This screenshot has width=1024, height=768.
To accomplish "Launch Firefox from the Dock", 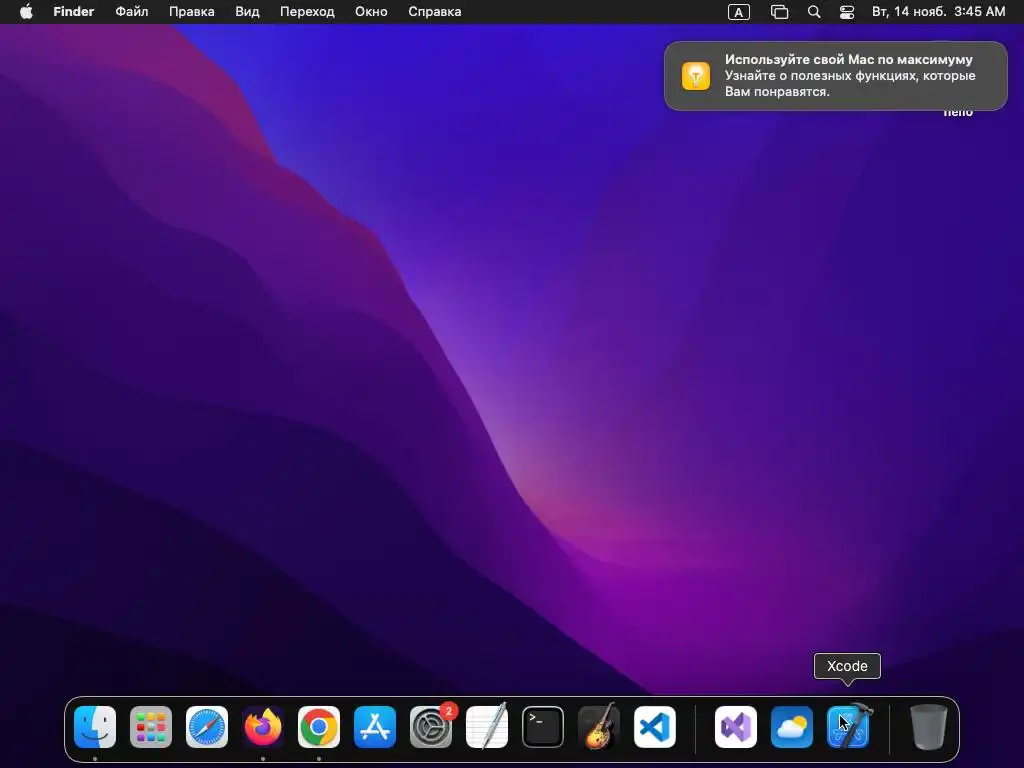I will 263,727.
